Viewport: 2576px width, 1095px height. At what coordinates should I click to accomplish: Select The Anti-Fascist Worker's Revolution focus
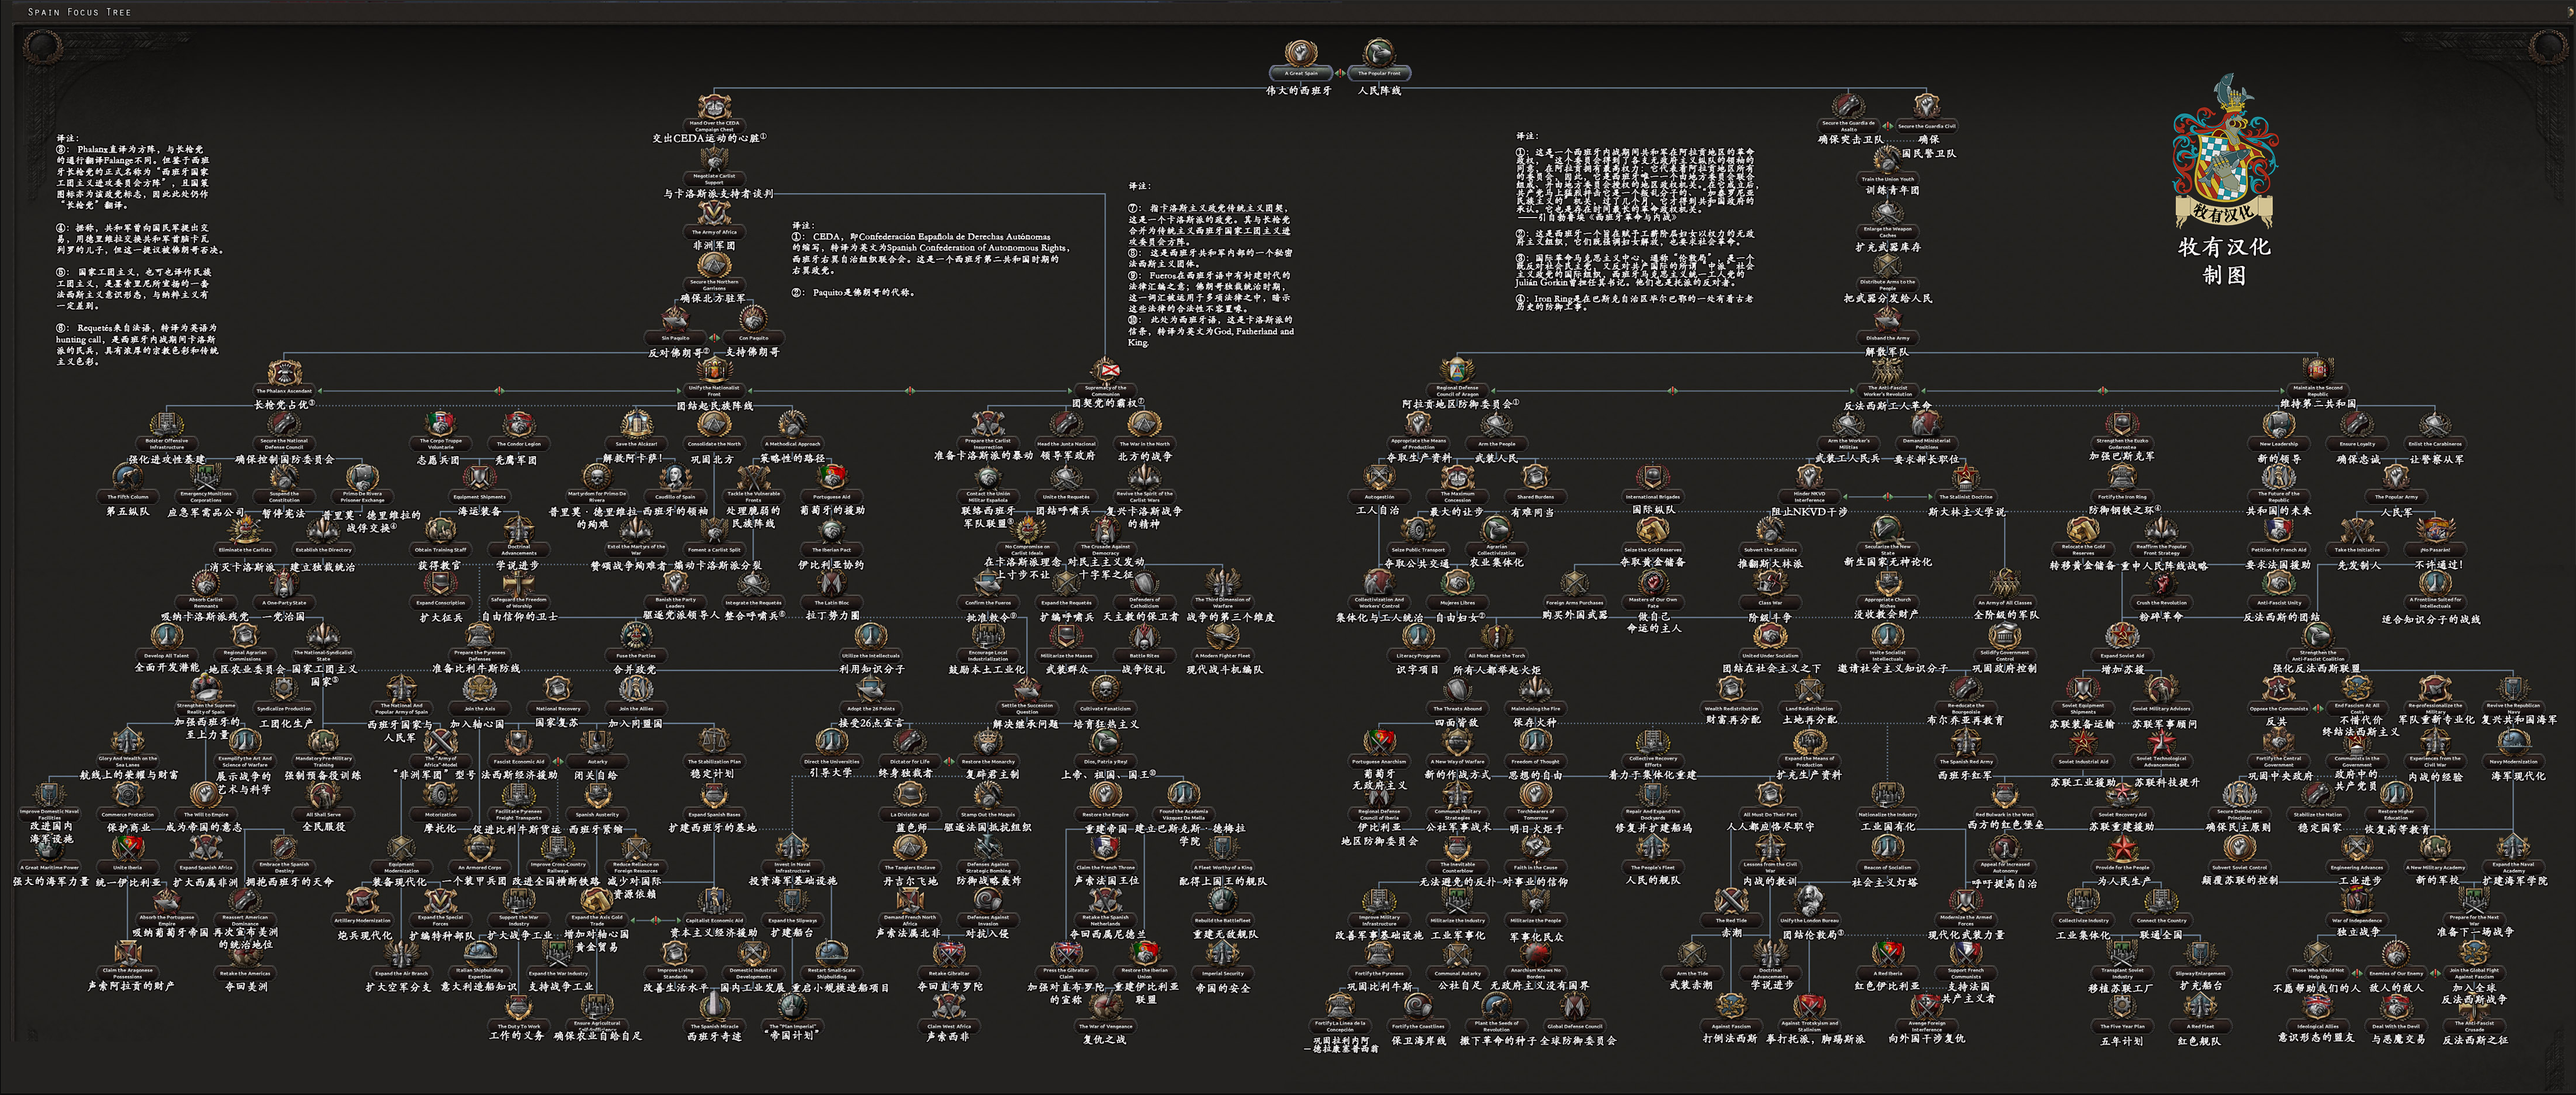pos(1887,377)
